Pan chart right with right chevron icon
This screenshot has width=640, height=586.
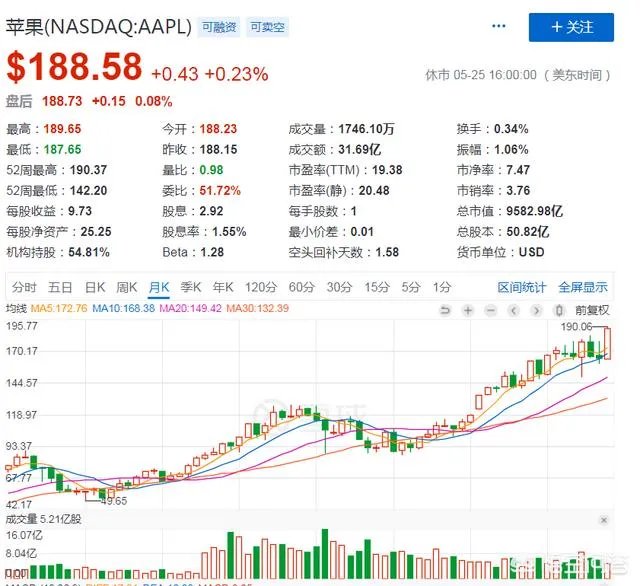tap(536, 311)
